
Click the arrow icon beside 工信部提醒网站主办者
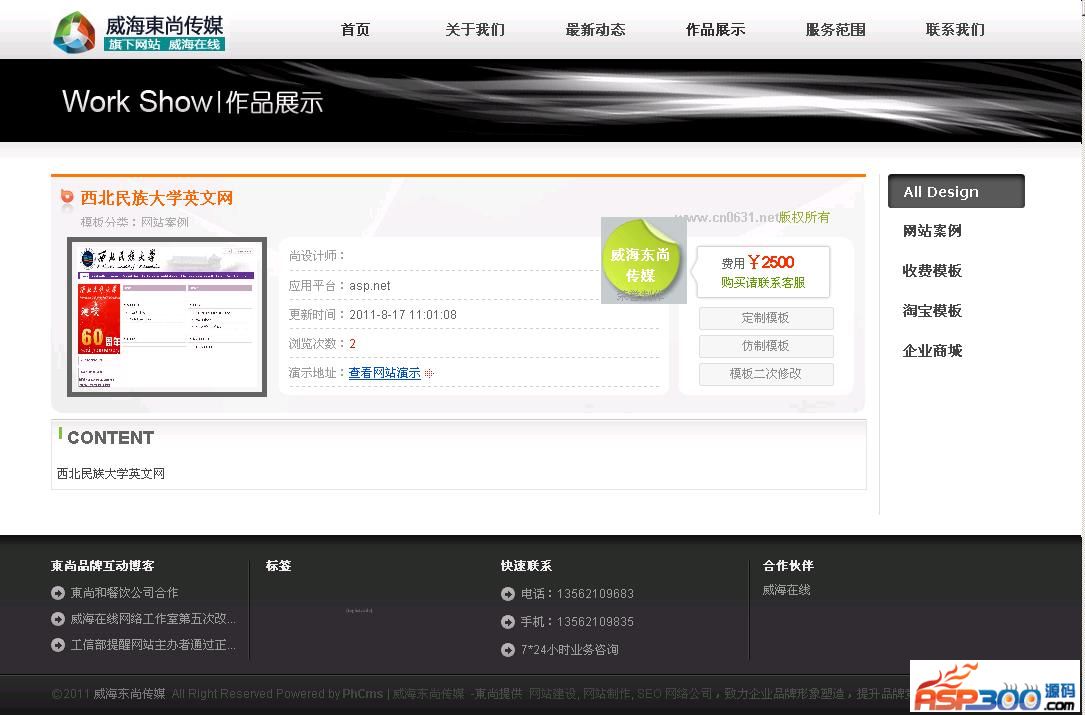point(58,645)
